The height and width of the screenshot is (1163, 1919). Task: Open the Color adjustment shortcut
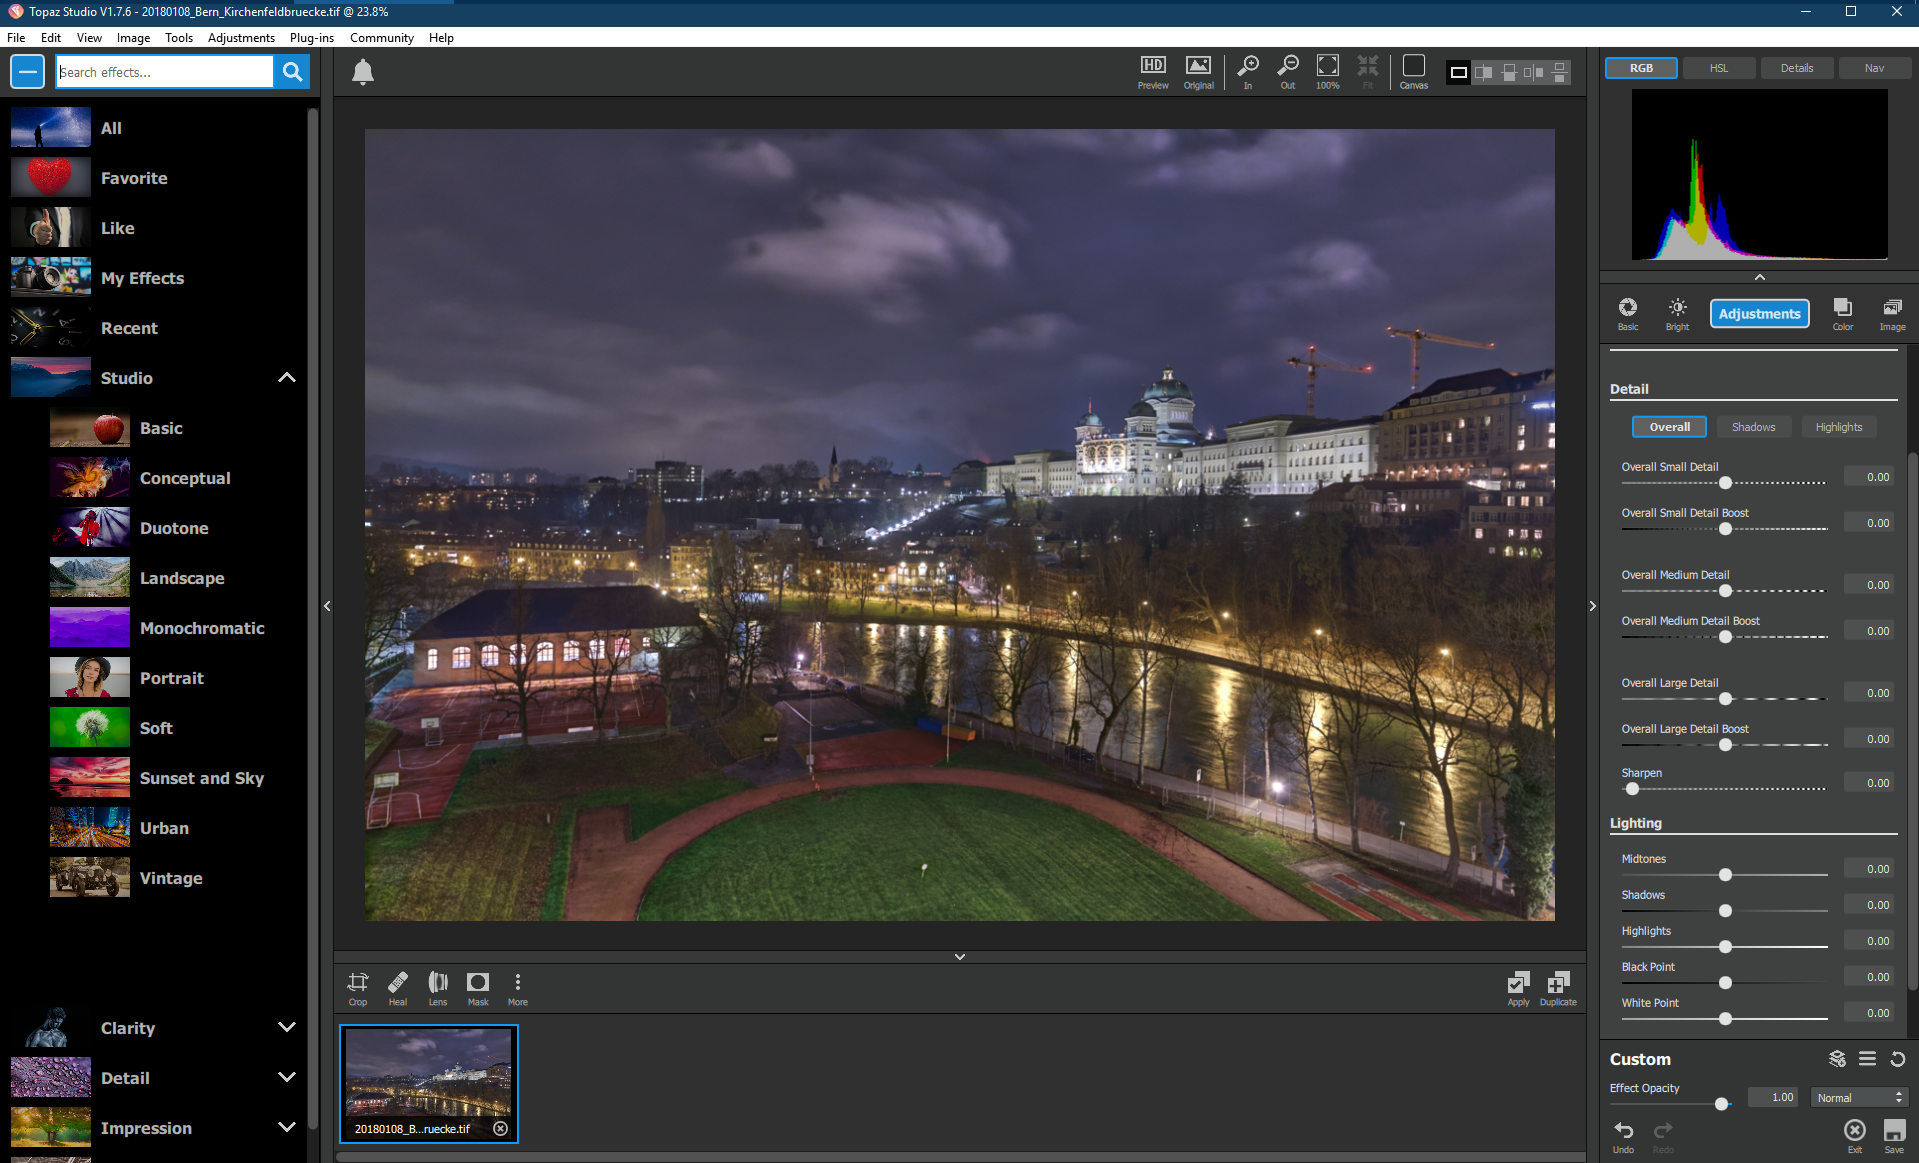[1842, 314]
